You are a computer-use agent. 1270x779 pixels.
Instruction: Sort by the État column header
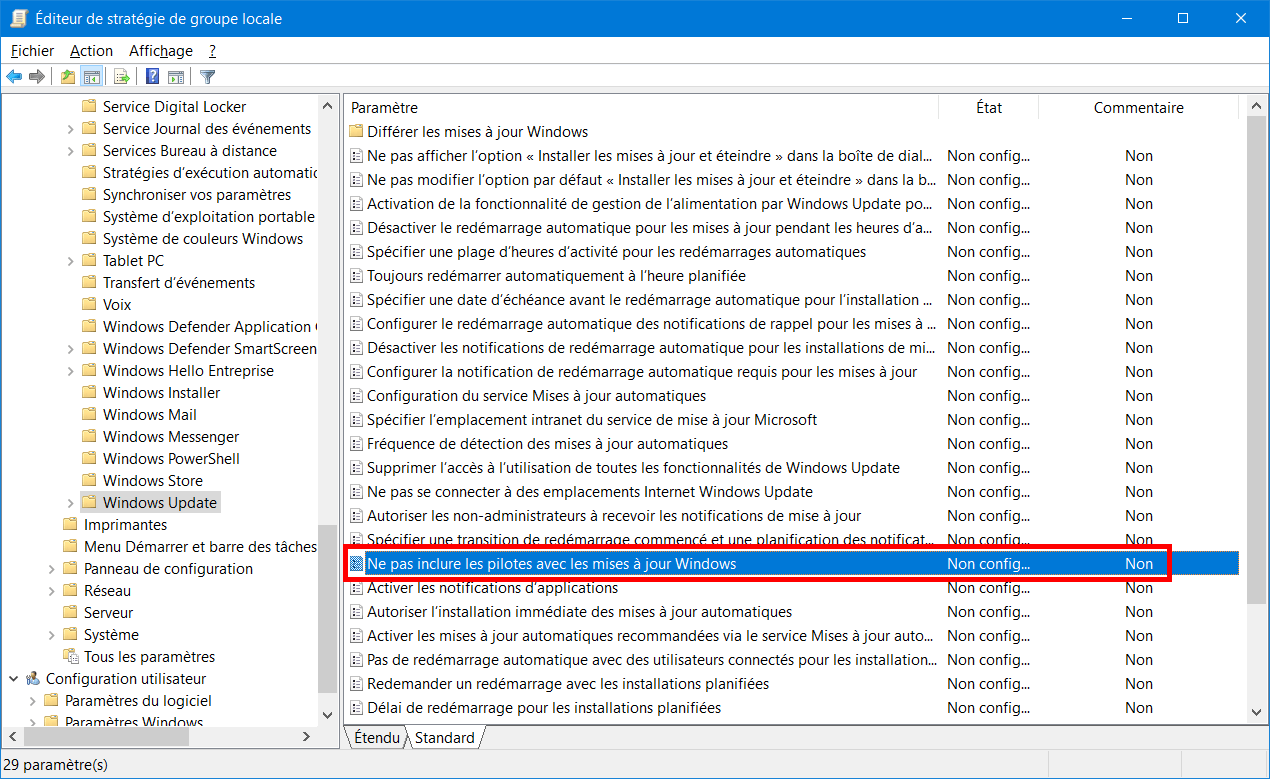[989, 108]
